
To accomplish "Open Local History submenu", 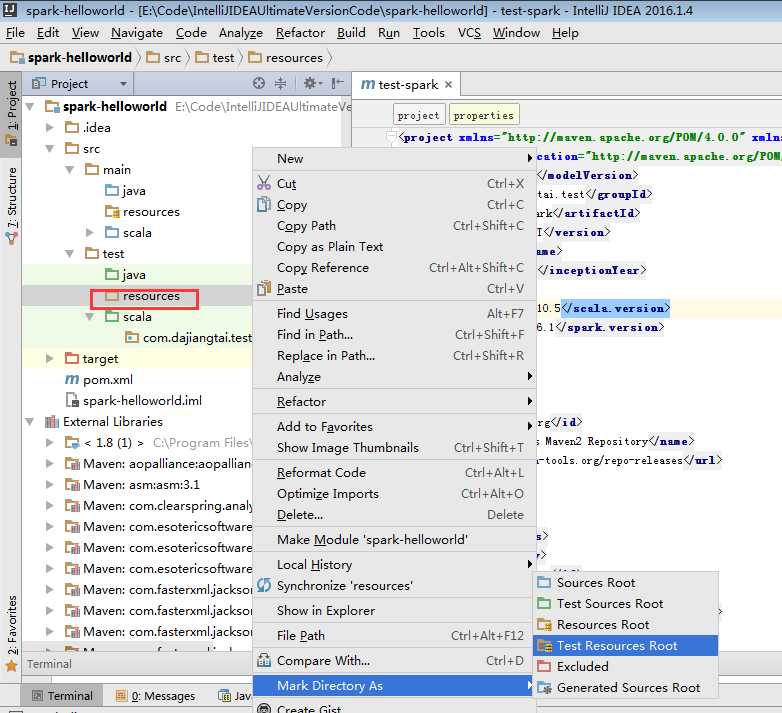I will point(394,564).
